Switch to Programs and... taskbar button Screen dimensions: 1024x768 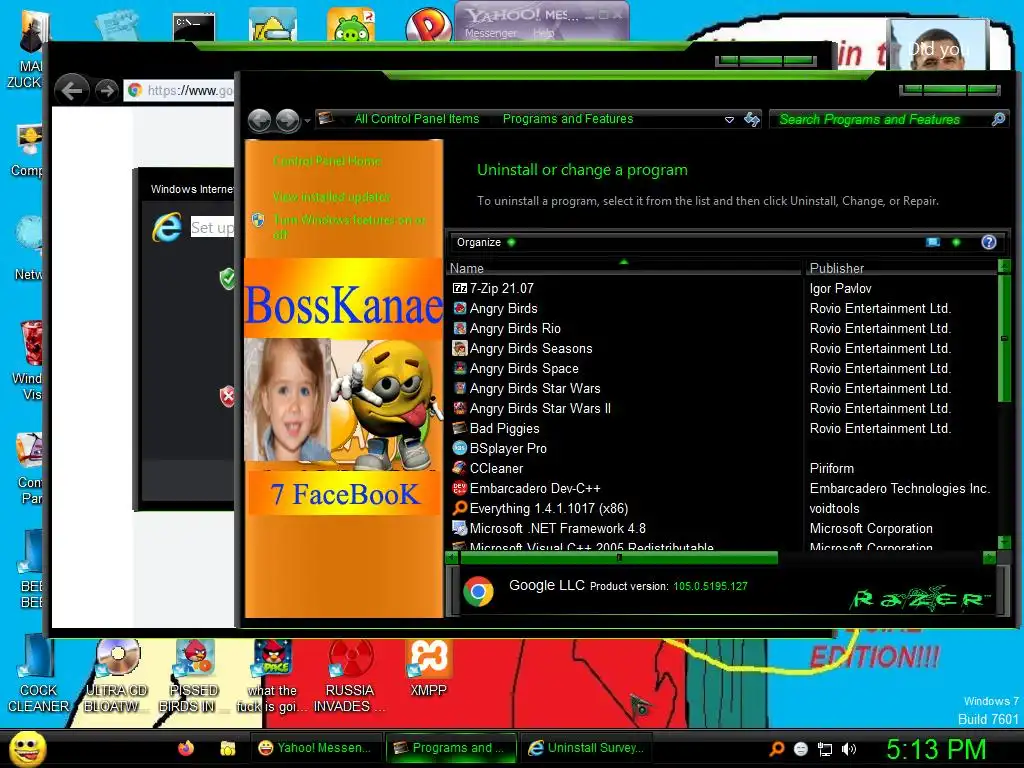click(x=451, y=748)
